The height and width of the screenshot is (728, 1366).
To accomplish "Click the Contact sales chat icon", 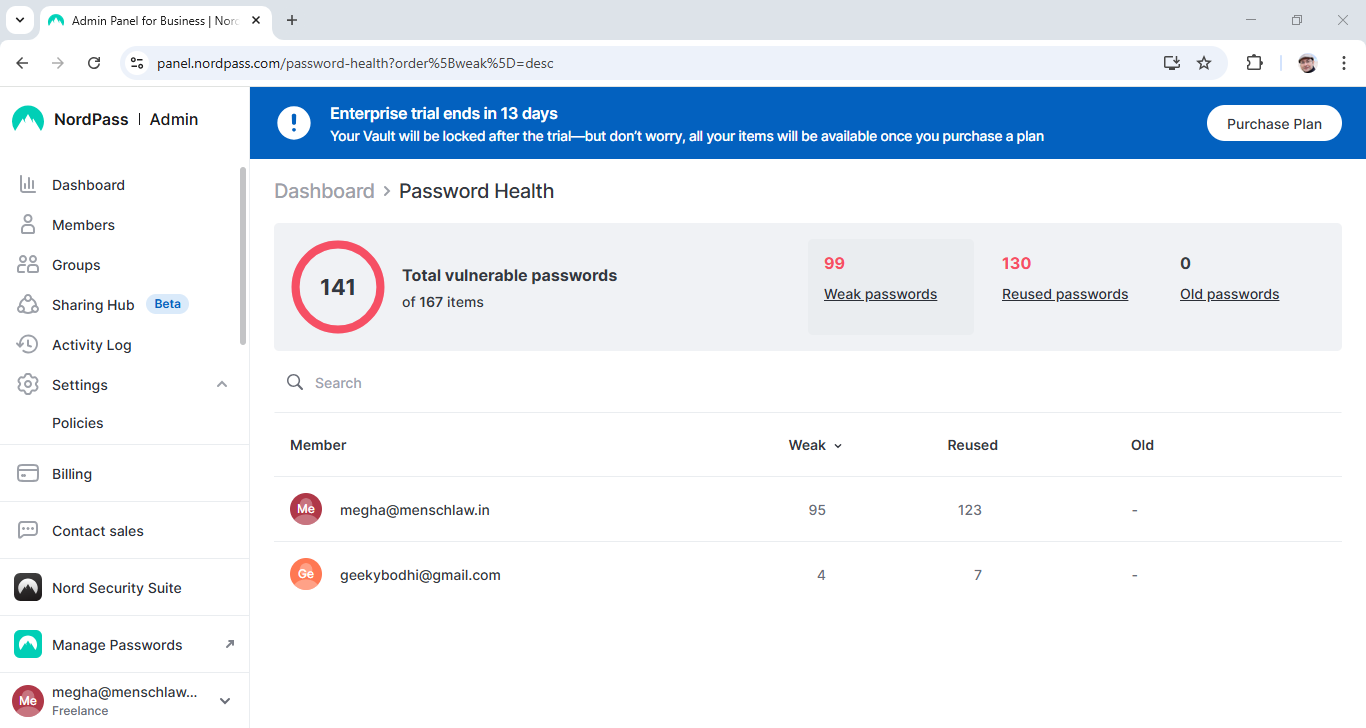I will click(28, 531).
